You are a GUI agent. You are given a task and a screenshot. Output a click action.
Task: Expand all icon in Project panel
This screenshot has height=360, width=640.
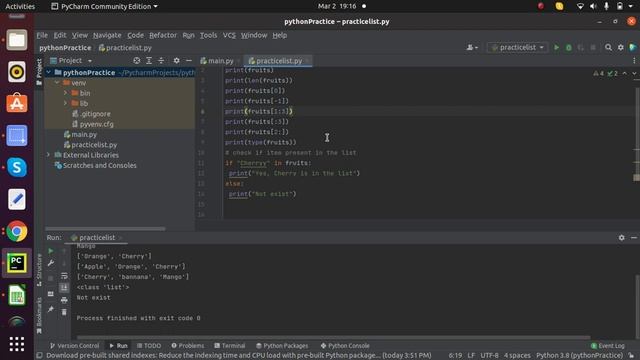tap(149, 61)
